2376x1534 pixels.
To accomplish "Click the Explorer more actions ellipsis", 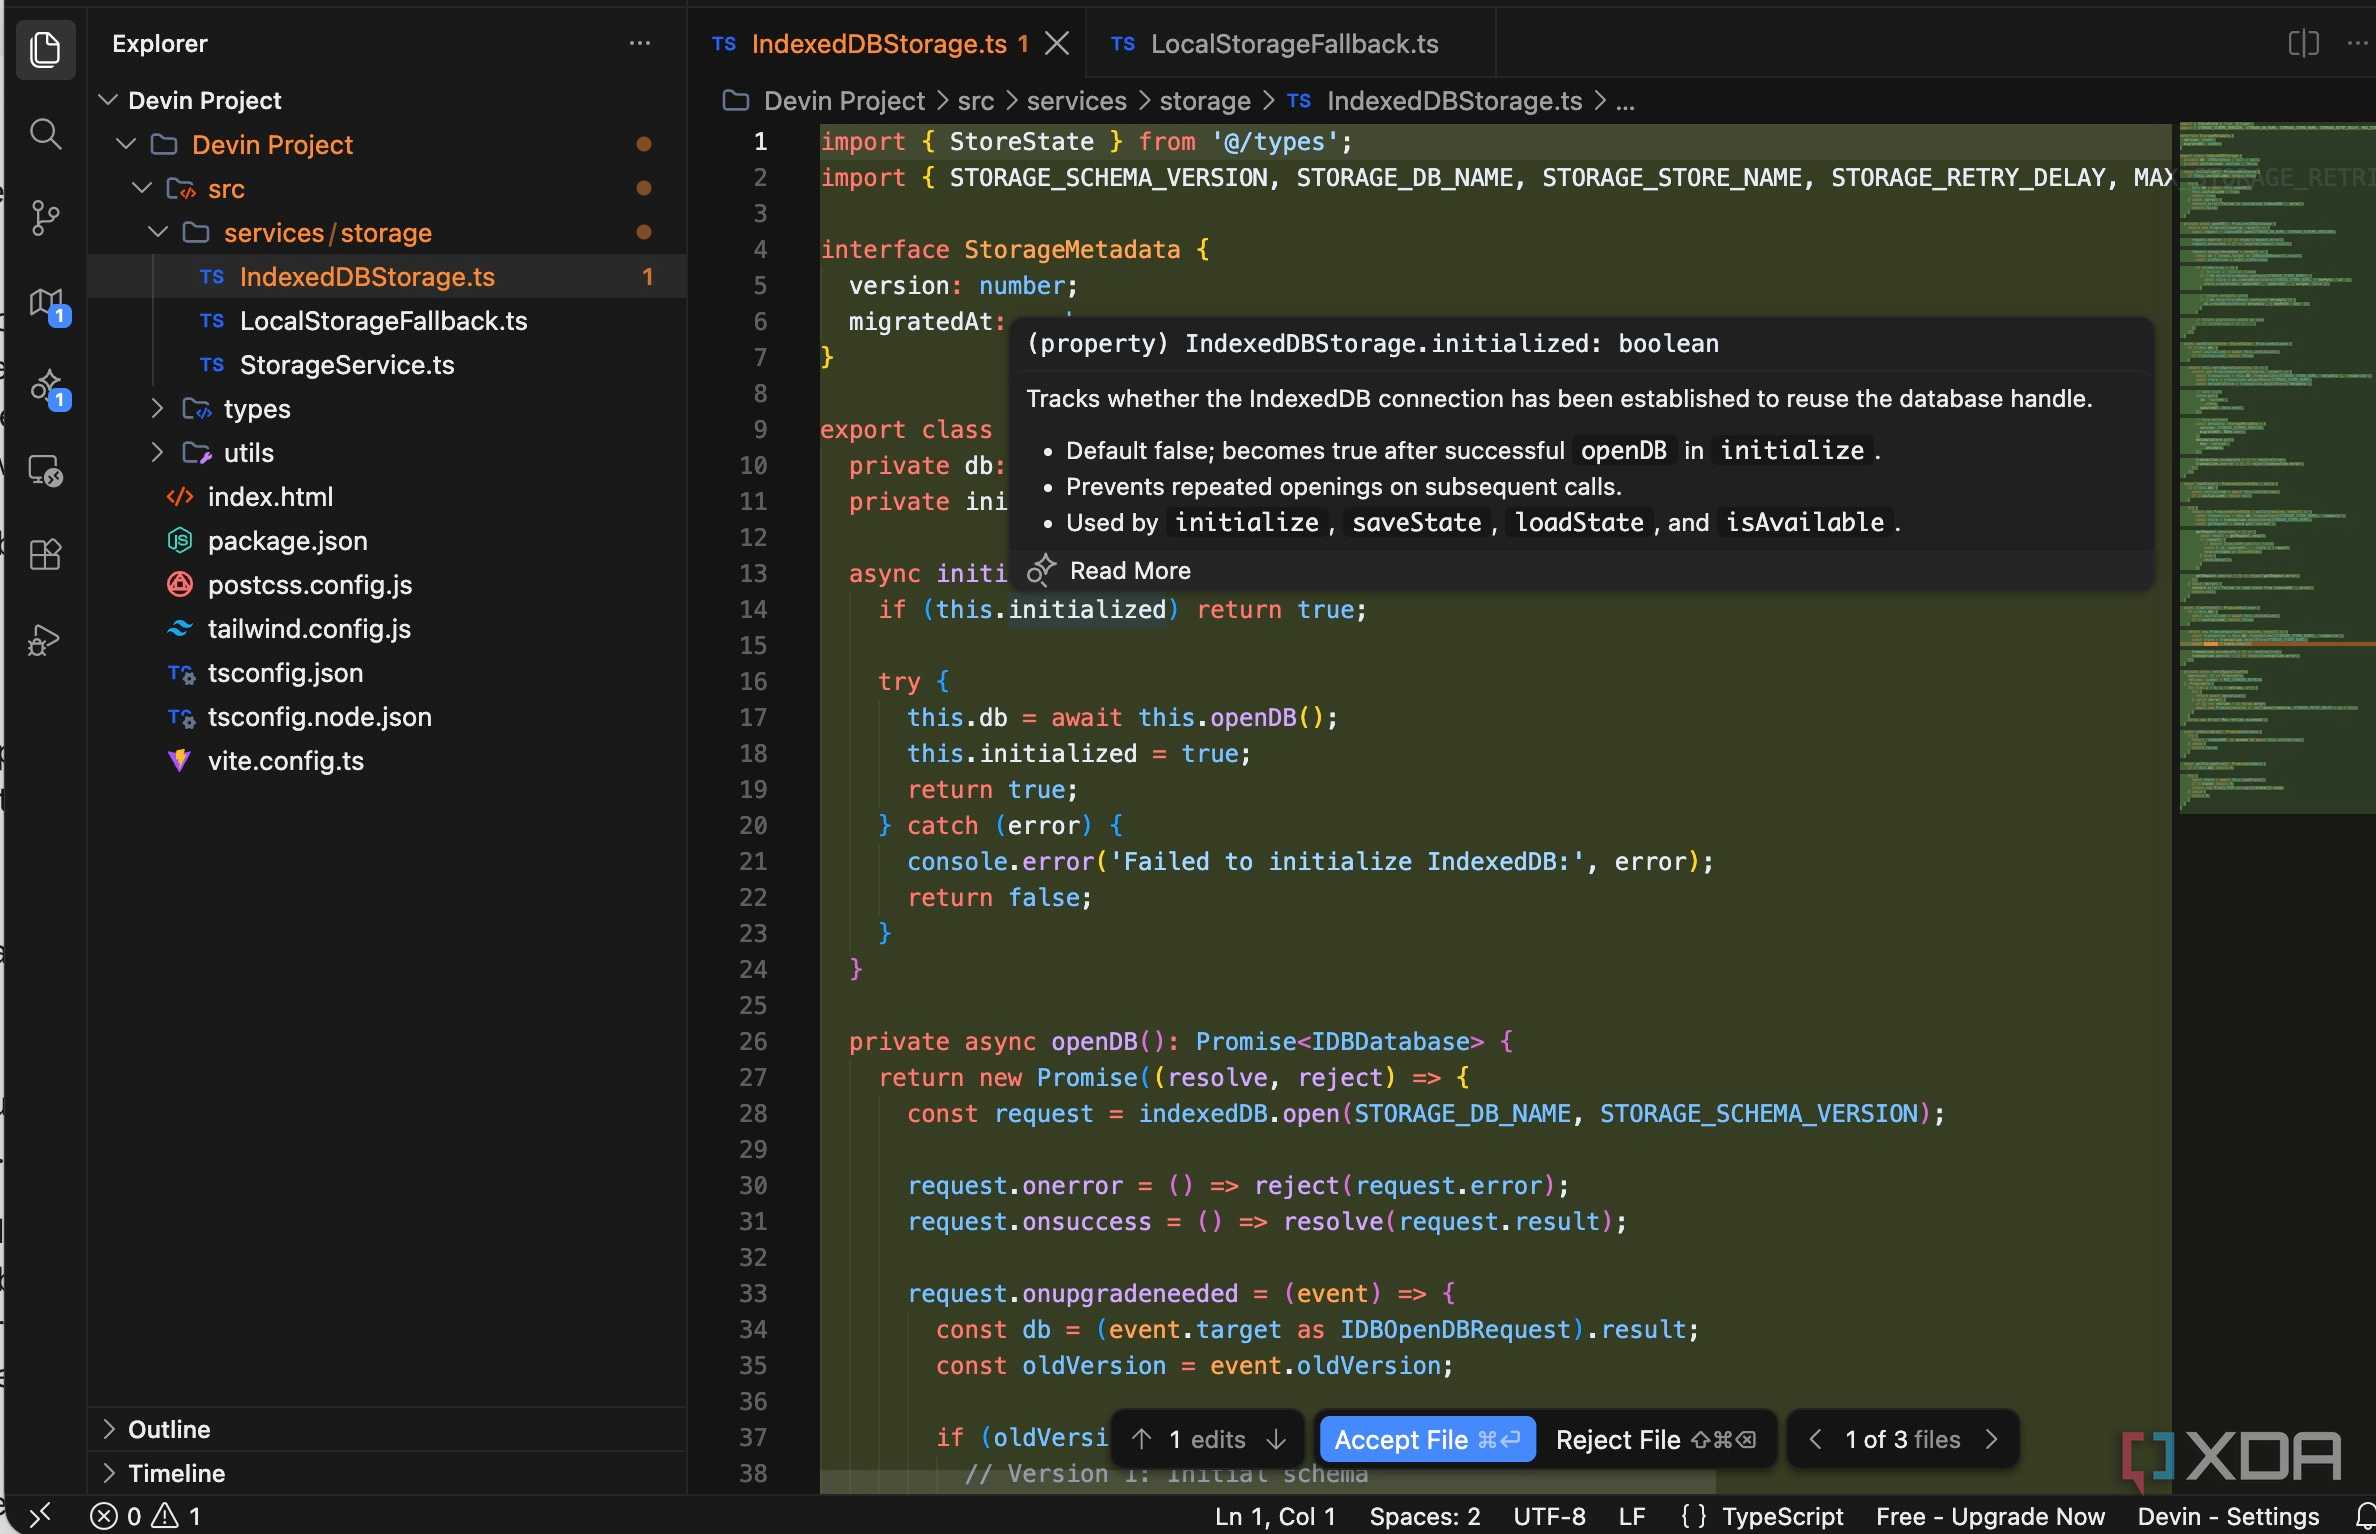I will click(640, 43).
